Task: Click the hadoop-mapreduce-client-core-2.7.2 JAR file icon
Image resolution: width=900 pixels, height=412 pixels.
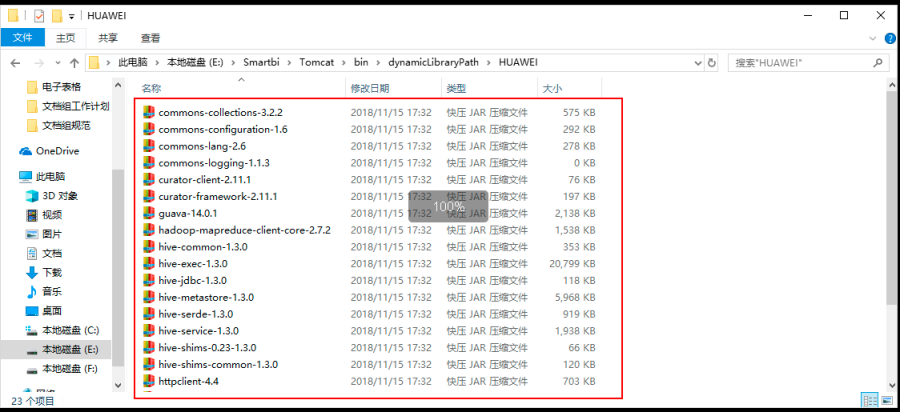Action: [x=149, y=230]
